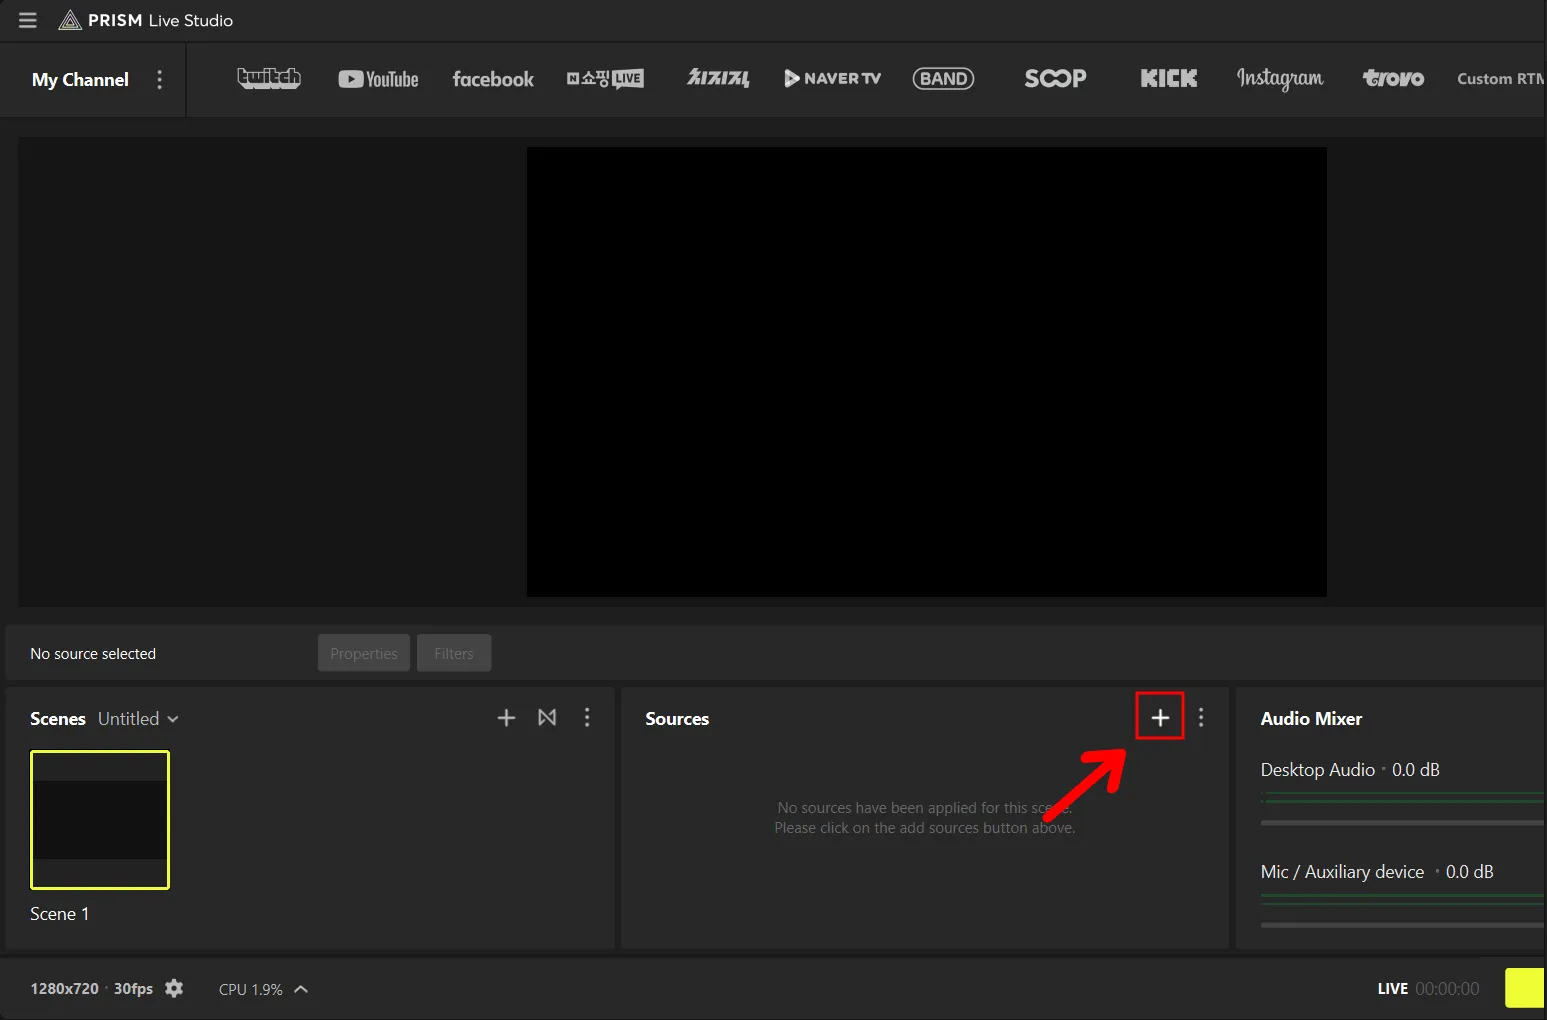Select the Facebook platform logo
Viewport: 1547px width, 1020px height.
pos(493,79)
